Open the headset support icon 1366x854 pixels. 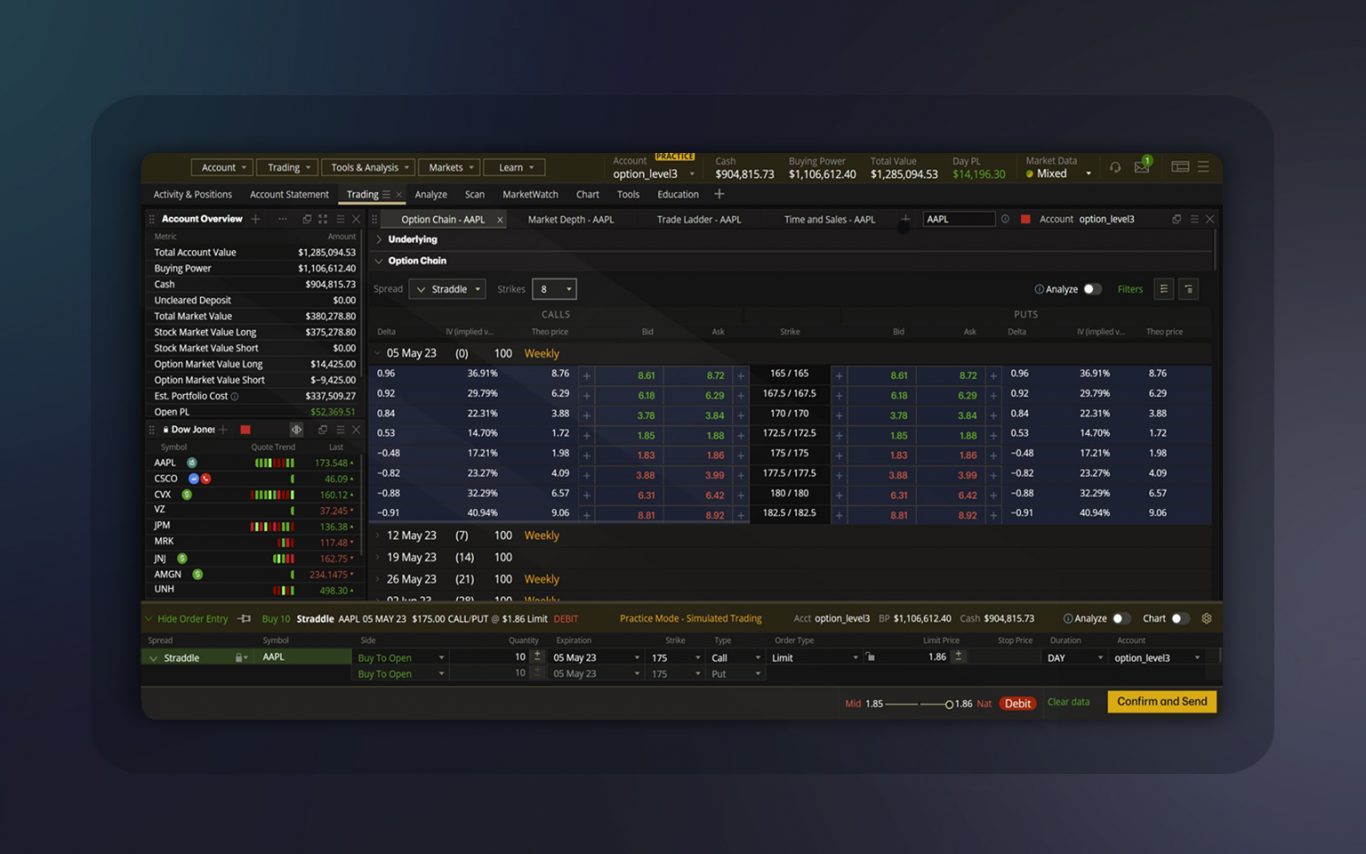tap(1115, 167)
